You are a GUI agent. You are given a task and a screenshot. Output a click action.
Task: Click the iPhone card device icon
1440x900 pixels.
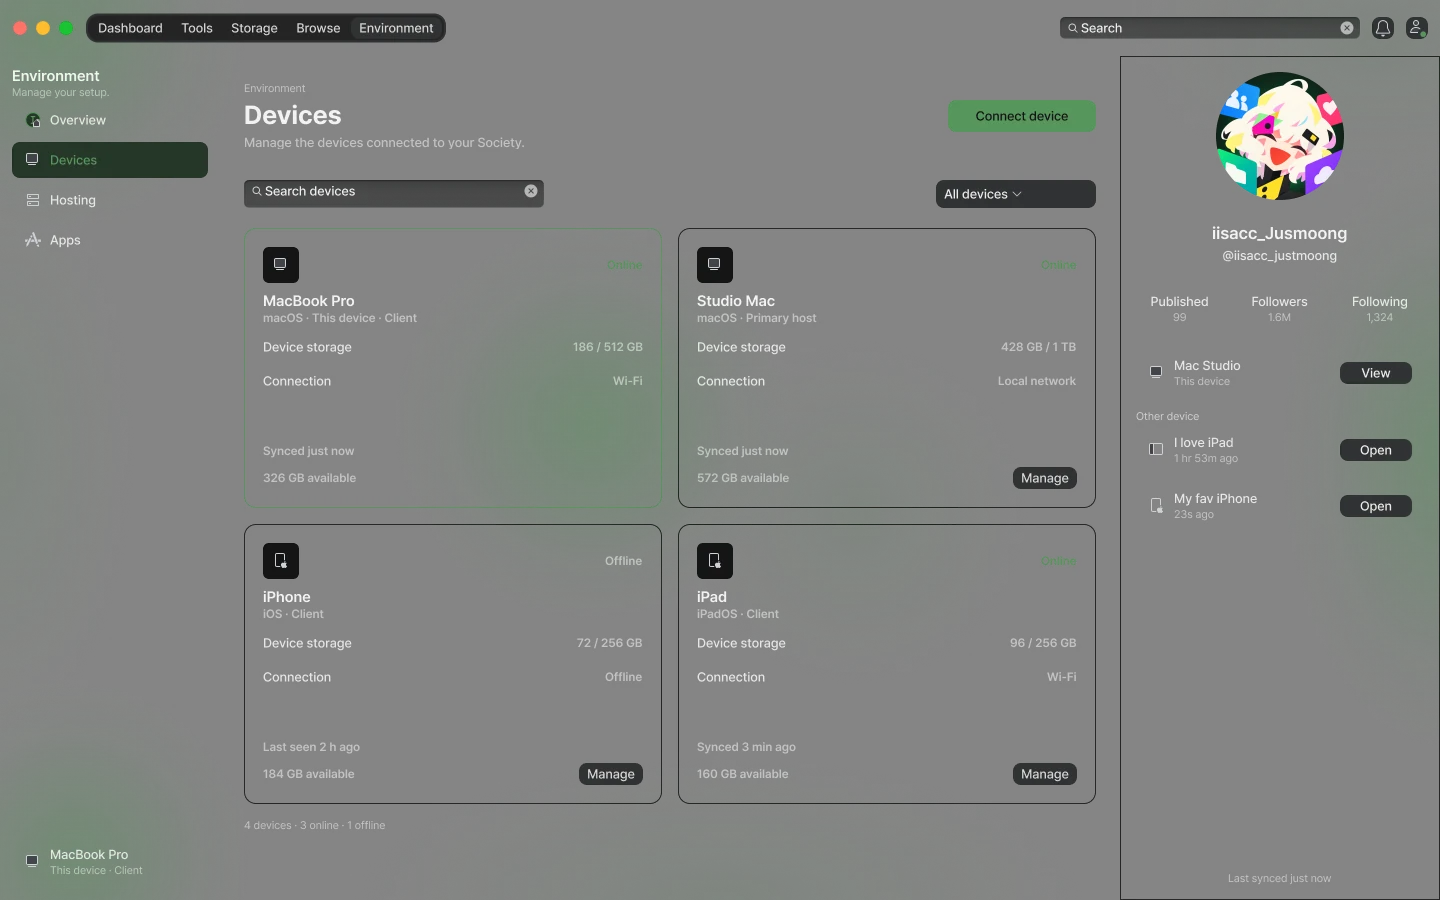pos(281,561)
